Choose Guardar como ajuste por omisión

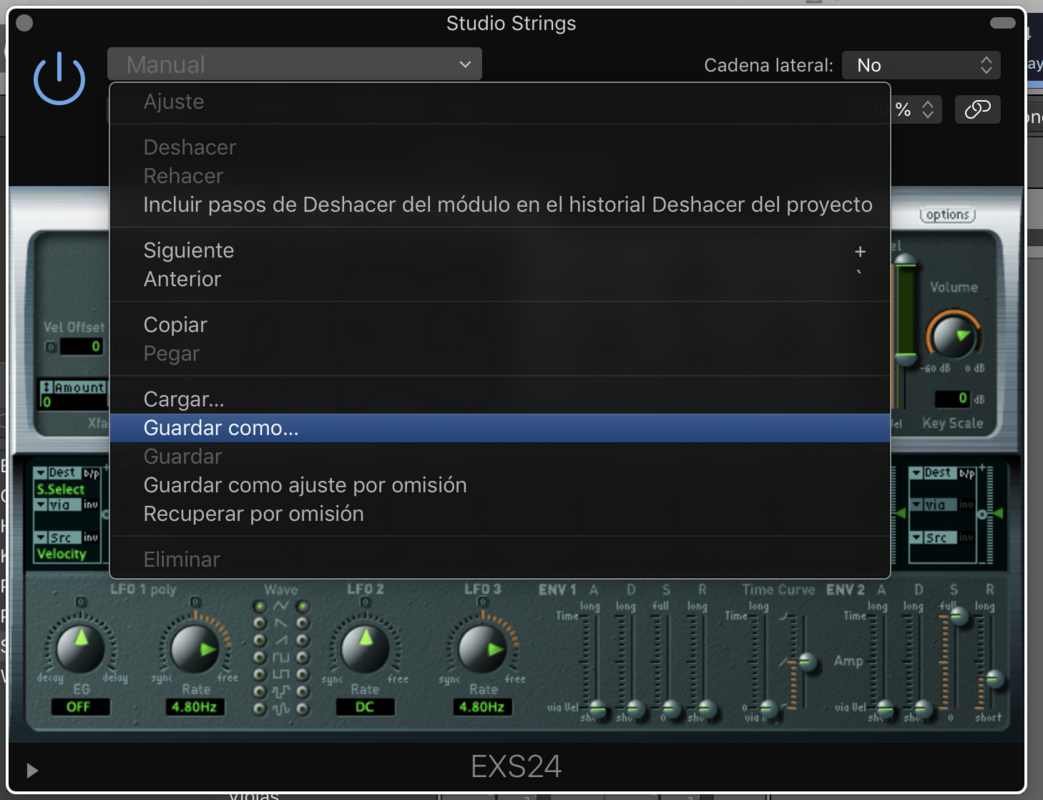tap(500, 485)
